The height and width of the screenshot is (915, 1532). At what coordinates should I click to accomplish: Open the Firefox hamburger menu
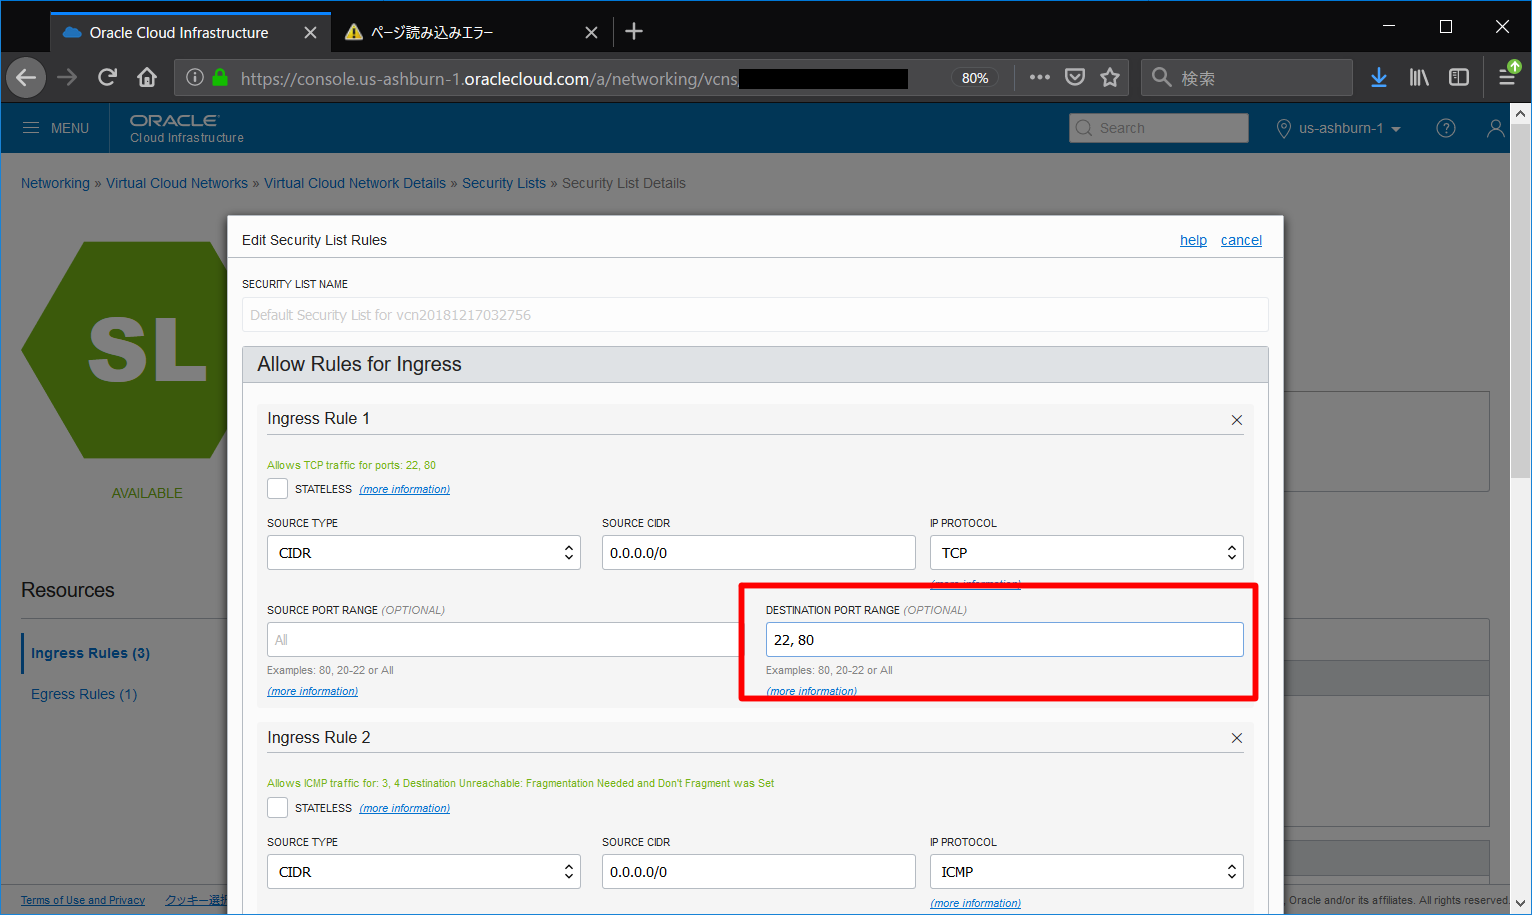point(1507,77)
